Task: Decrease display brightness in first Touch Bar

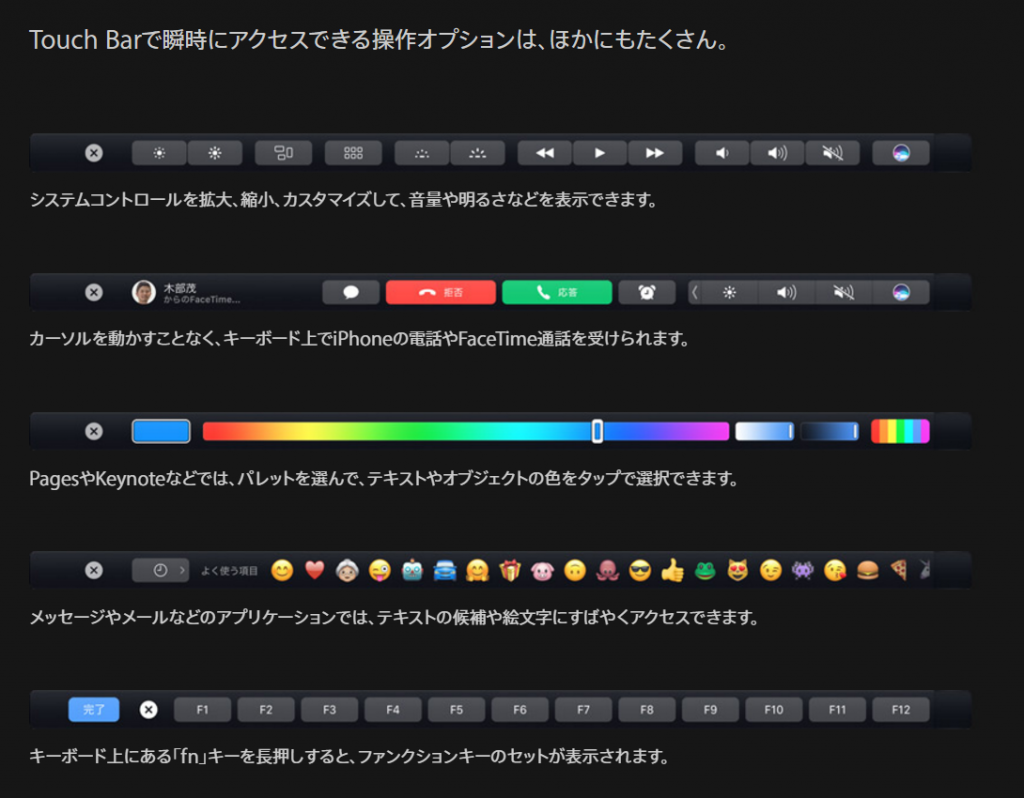Action: pos(159,153)
